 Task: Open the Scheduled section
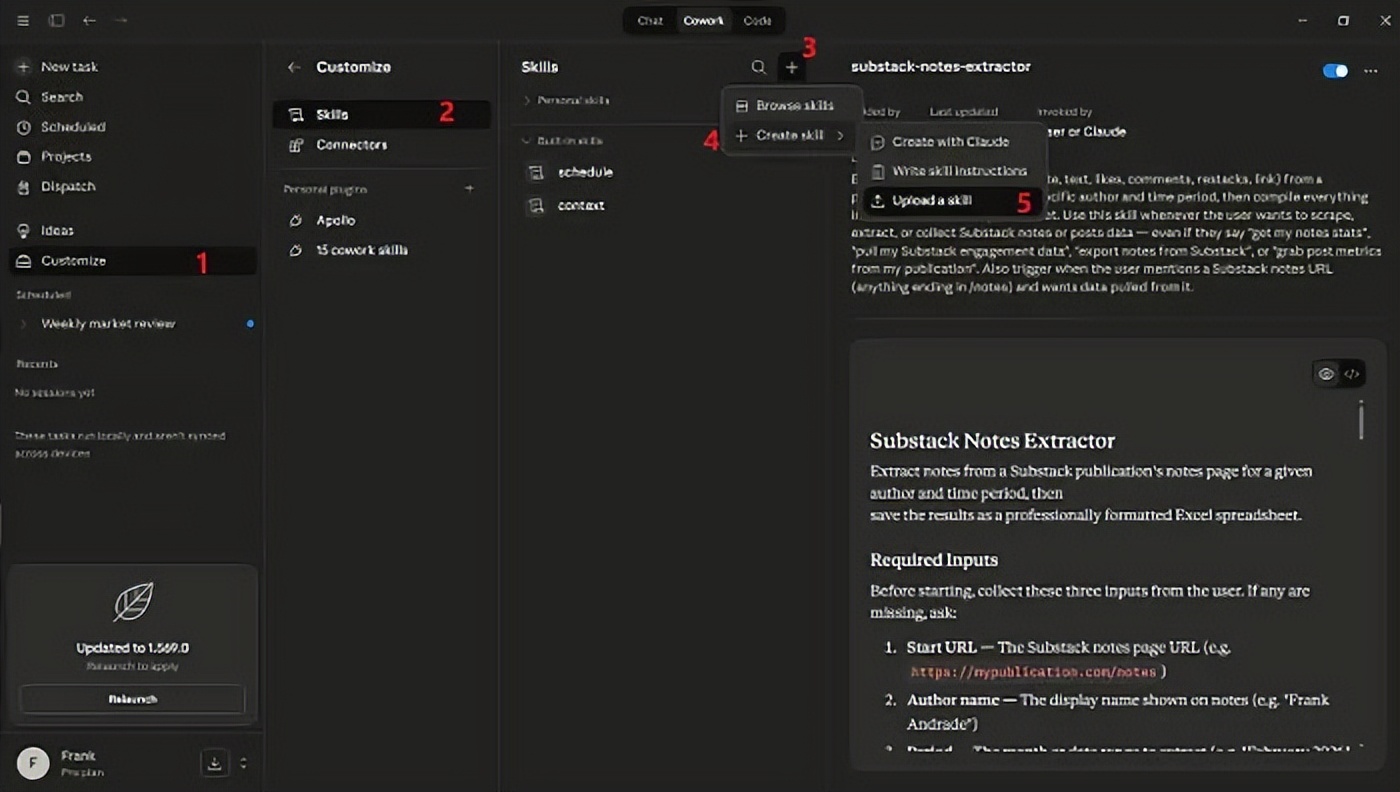click(132, 127)
